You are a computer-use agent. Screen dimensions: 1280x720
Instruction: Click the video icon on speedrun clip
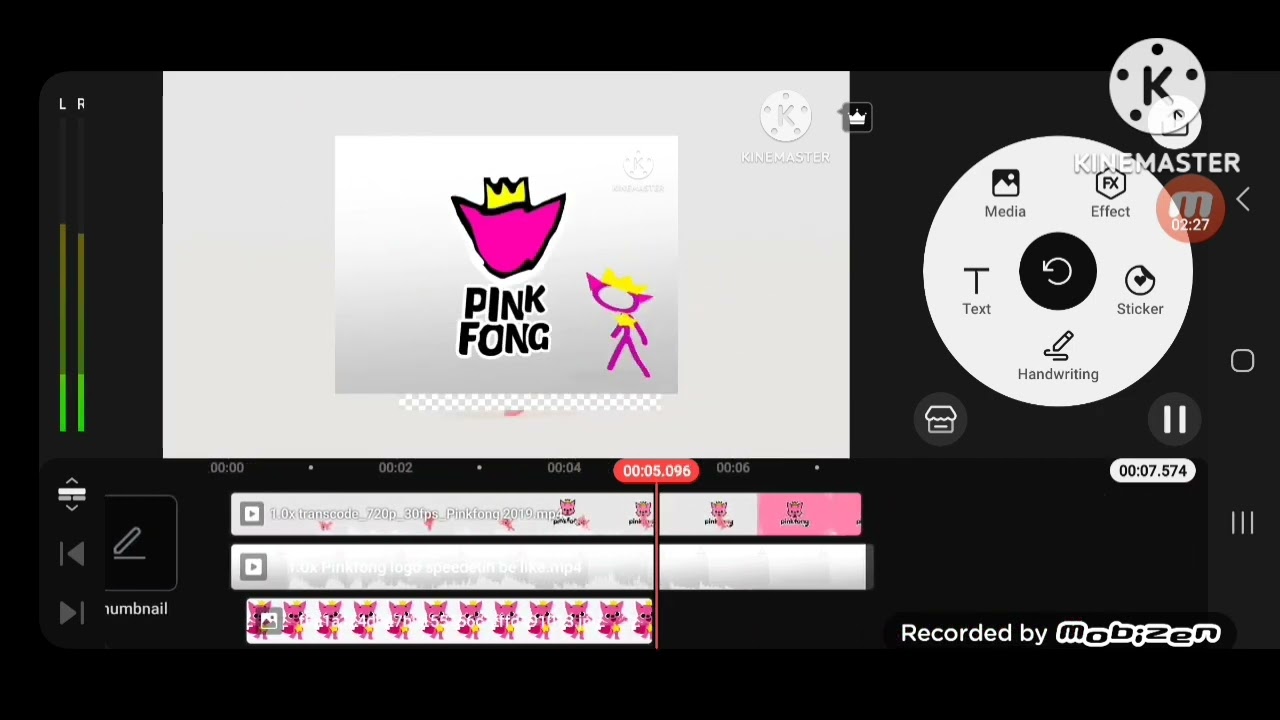pyautogui.click(x=253, y=568)
